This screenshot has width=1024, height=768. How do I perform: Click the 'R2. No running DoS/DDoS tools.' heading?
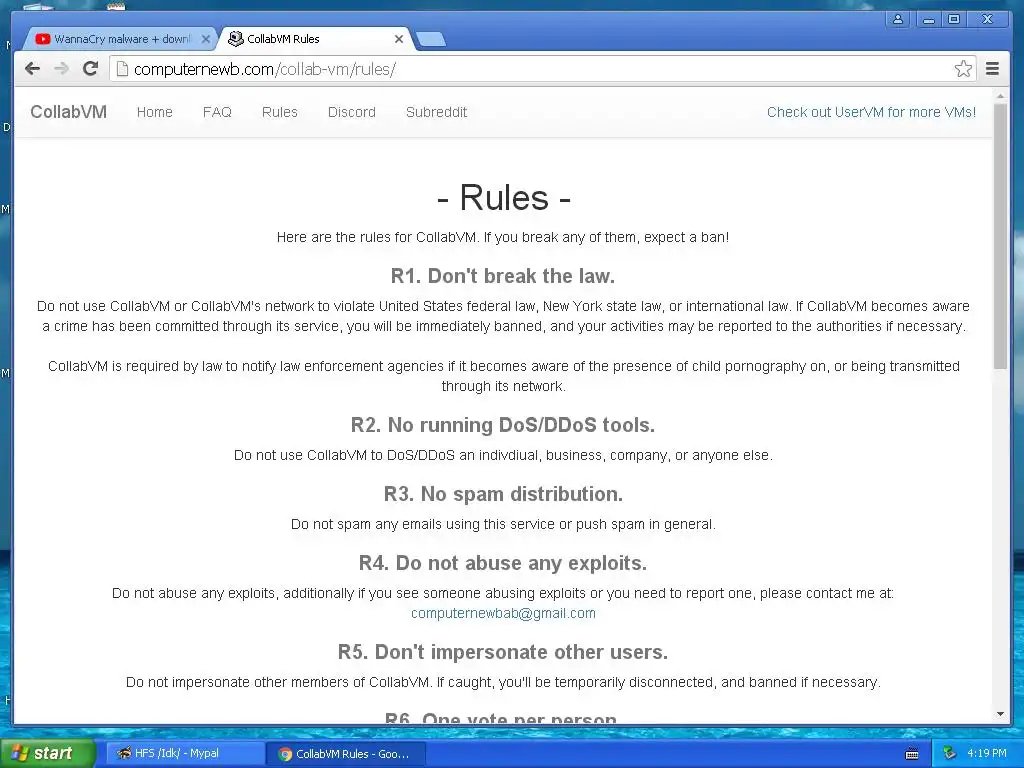pyautogui.click(x=503, y=424)
